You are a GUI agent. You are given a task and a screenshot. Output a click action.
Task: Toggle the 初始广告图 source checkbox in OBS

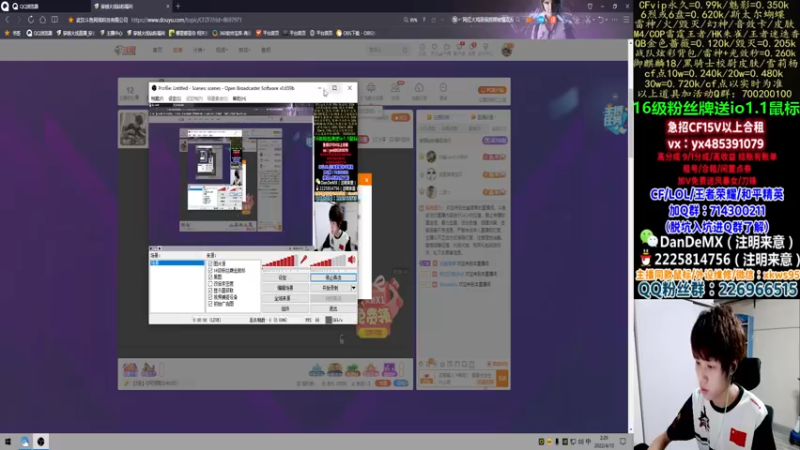coord(210,304)
